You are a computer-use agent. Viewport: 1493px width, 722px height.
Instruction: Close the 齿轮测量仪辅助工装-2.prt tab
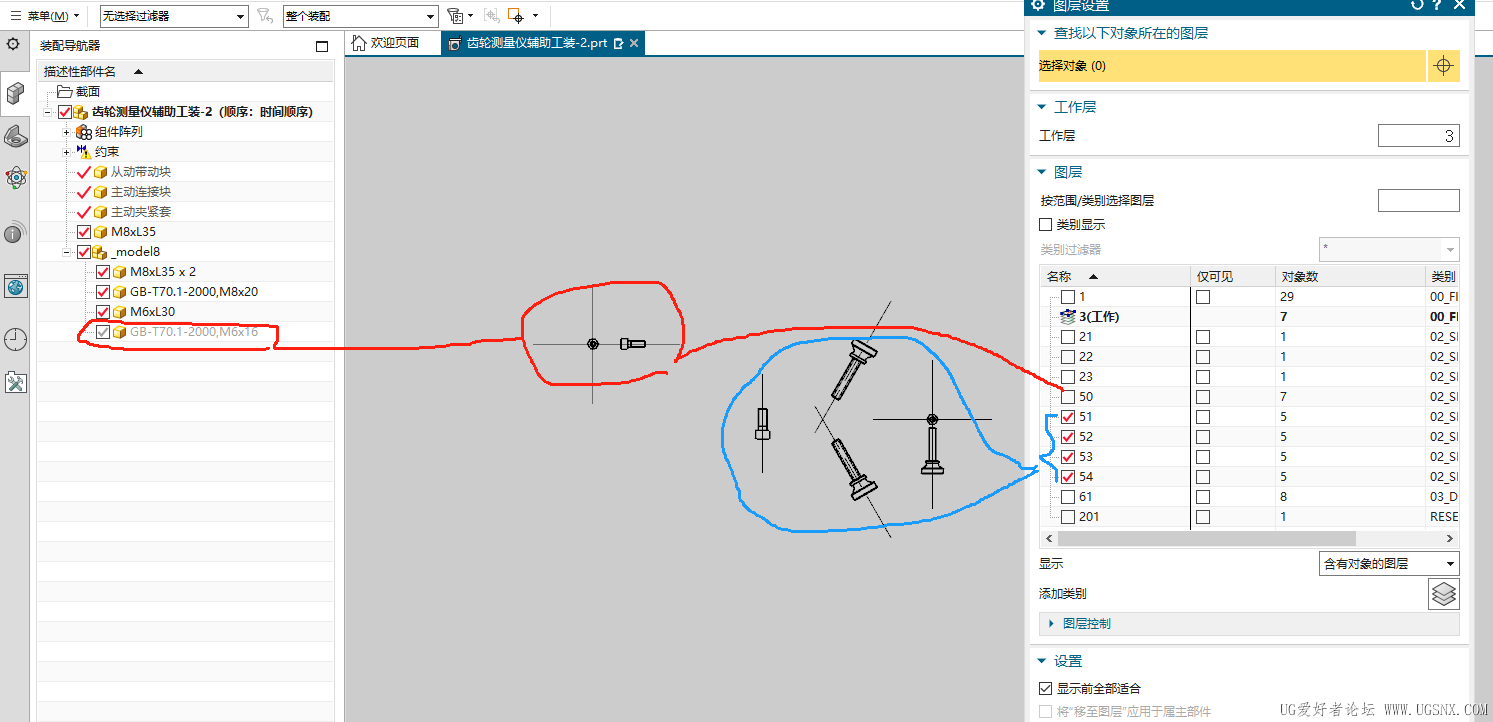tap(634, 43)
